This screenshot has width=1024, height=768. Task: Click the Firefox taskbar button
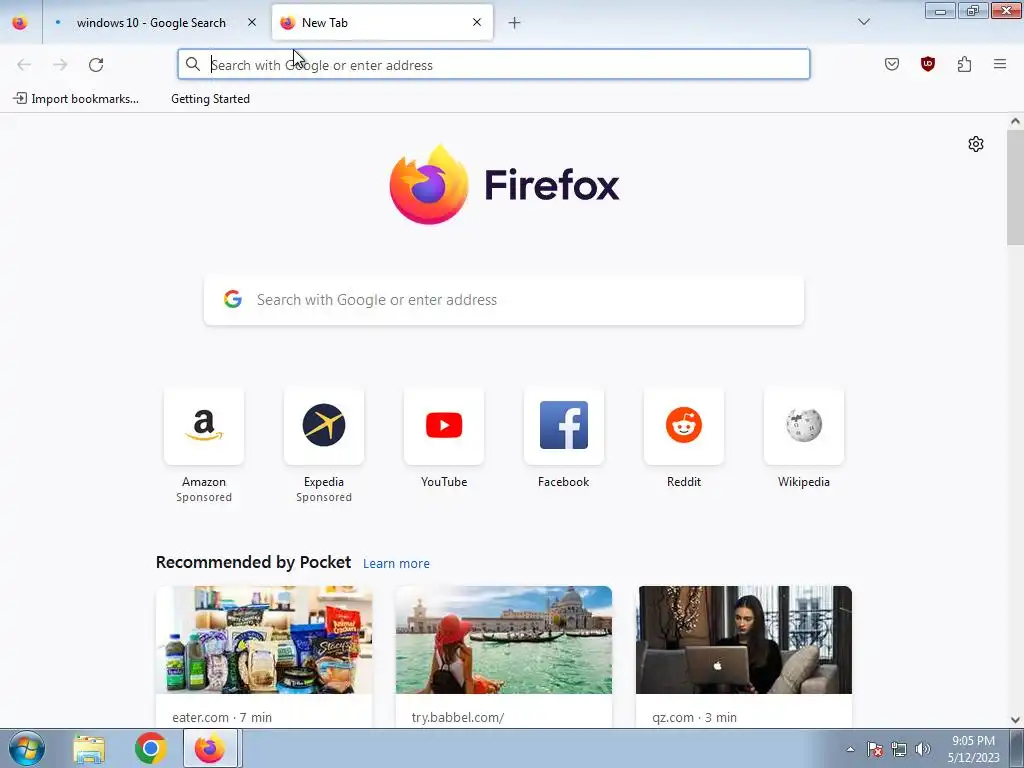pos(210,749)
